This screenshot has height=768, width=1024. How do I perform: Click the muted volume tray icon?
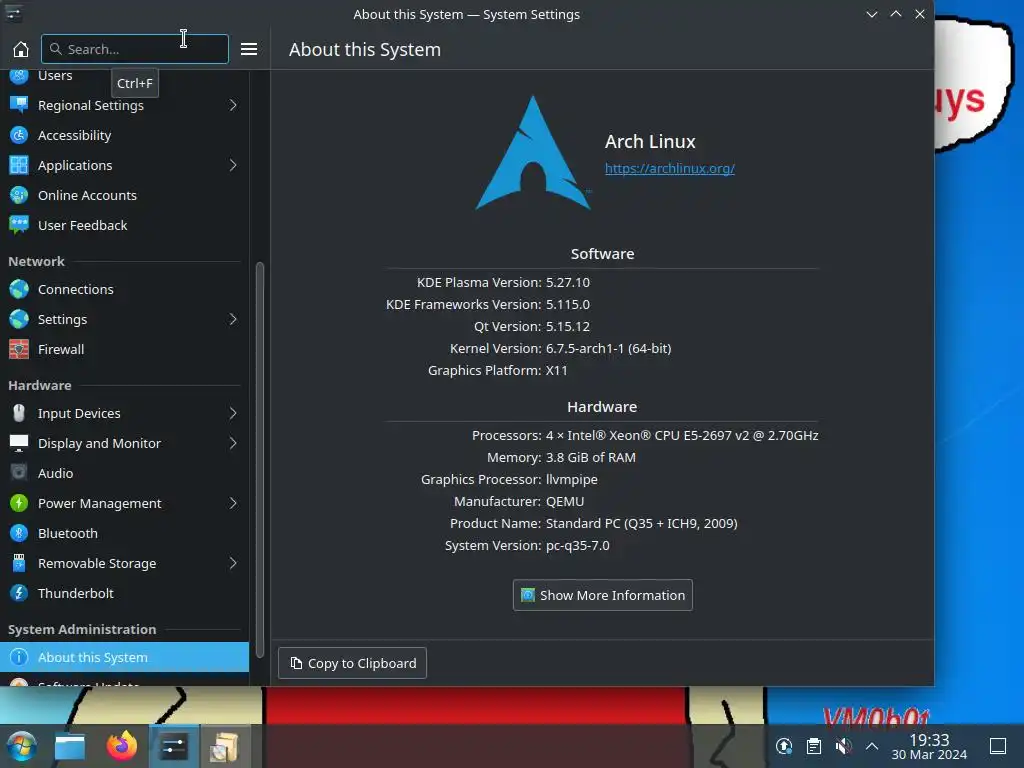coord(843,746)
